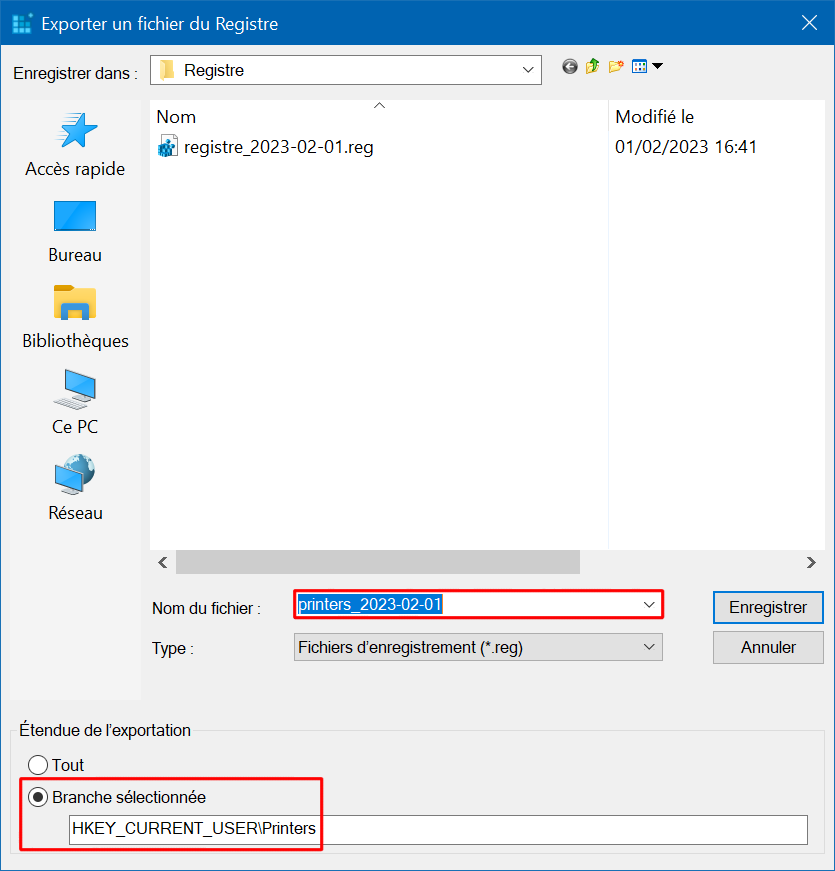Open Accès rapide in sidebar
The image size is (835, 871).
[75, 145]
